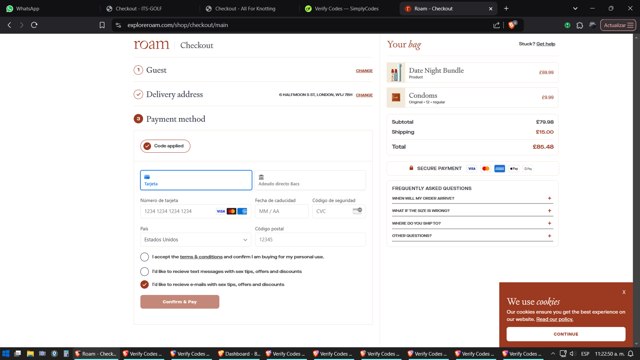
Task: Open the terms & conditions link
Action: click(201, 257)
